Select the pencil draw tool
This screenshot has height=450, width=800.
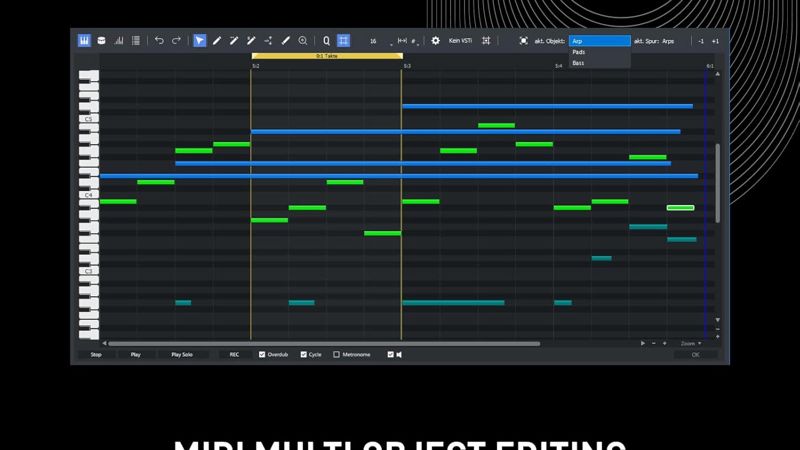click(x=217, y=41)
